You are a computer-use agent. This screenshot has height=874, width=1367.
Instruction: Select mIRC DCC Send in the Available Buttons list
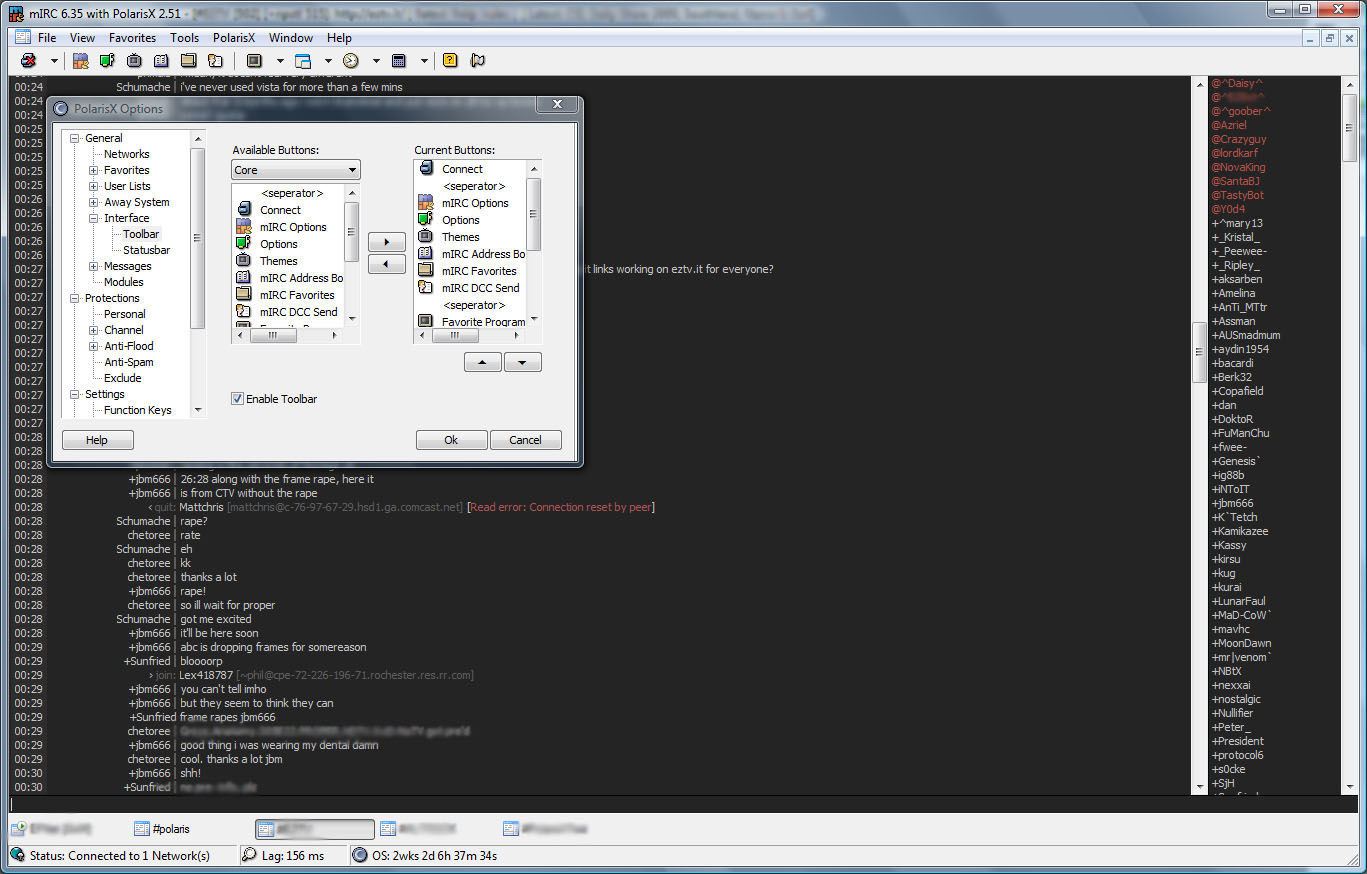coord(298,312)
